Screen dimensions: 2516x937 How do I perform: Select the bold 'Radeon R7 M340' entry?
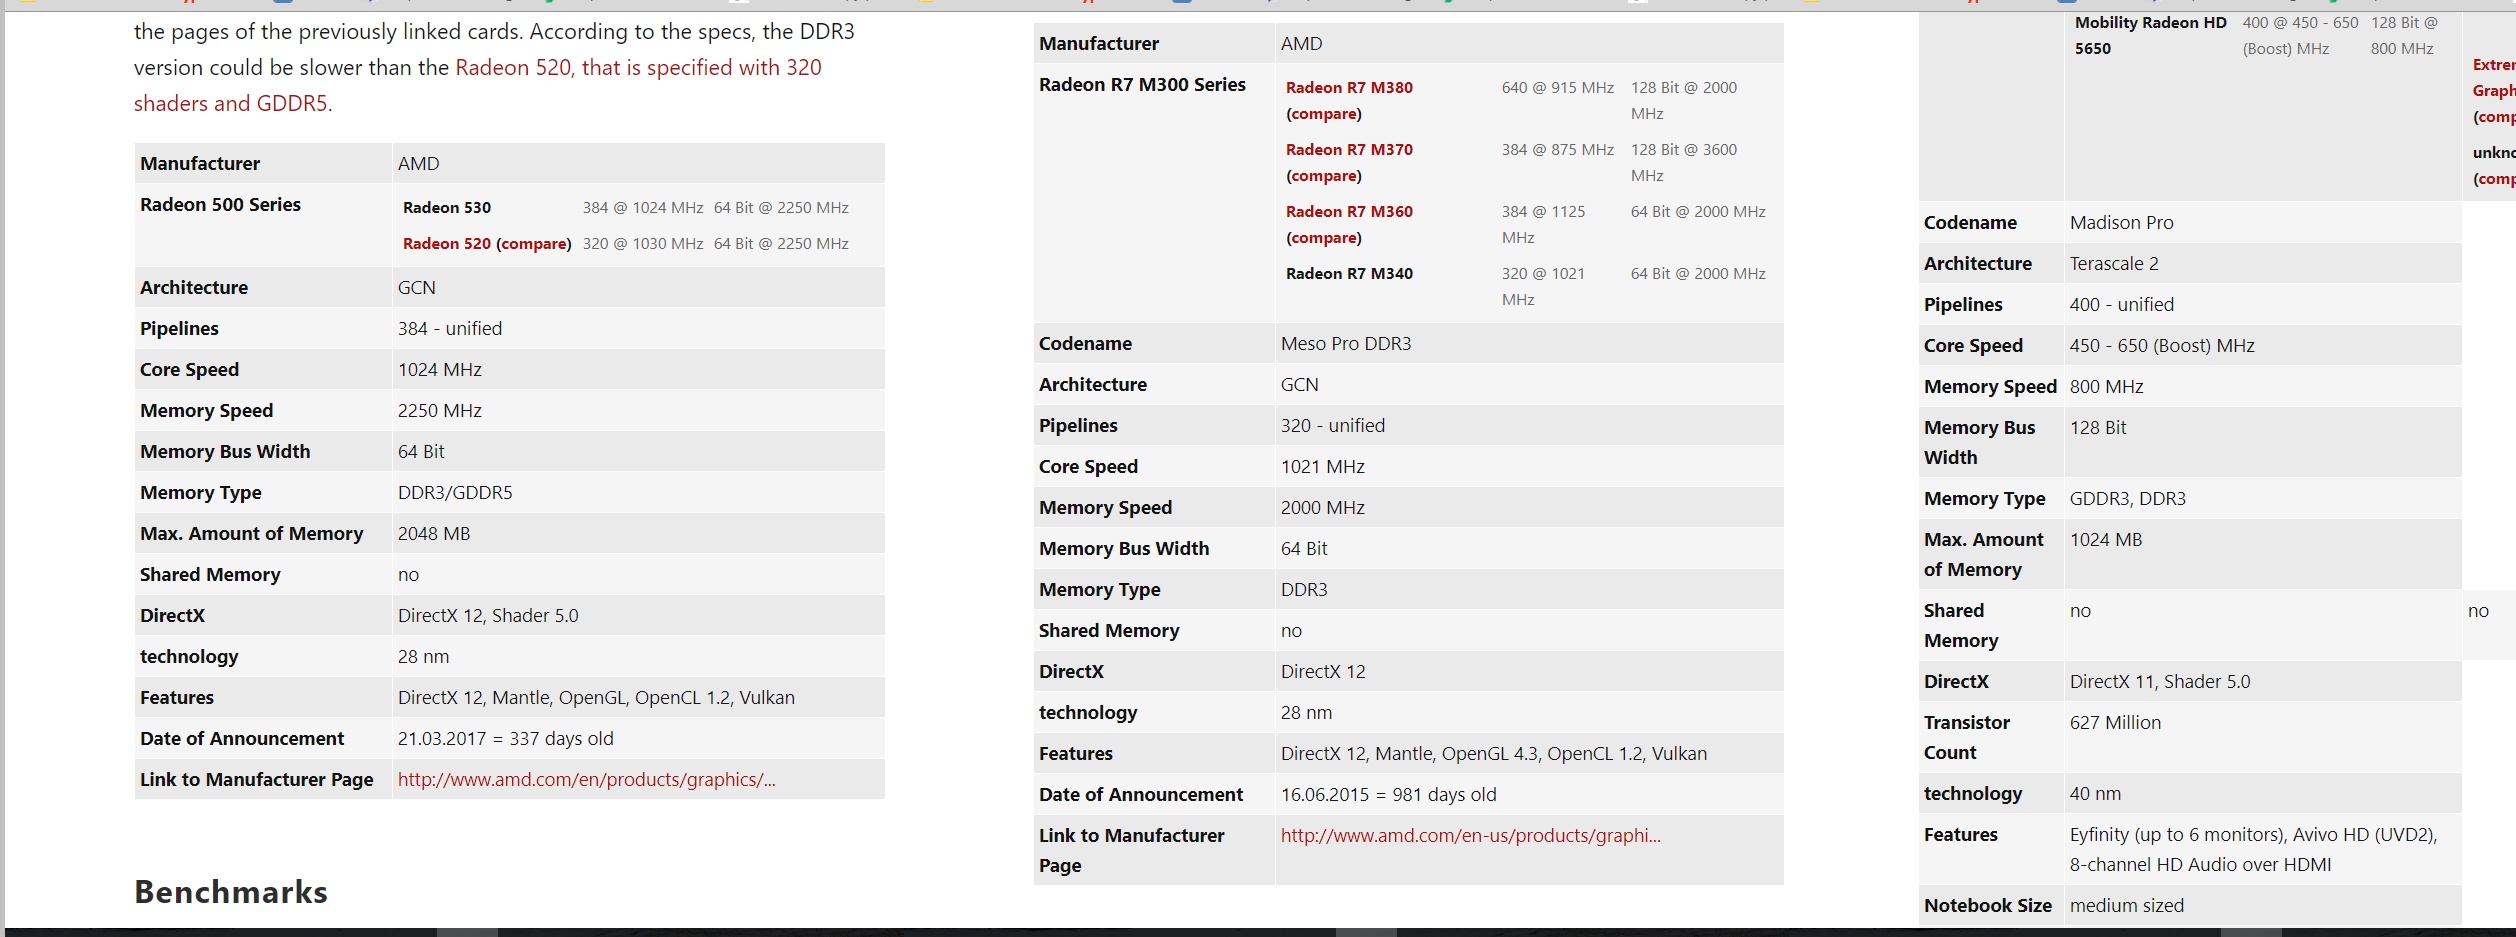point(1349,274)
